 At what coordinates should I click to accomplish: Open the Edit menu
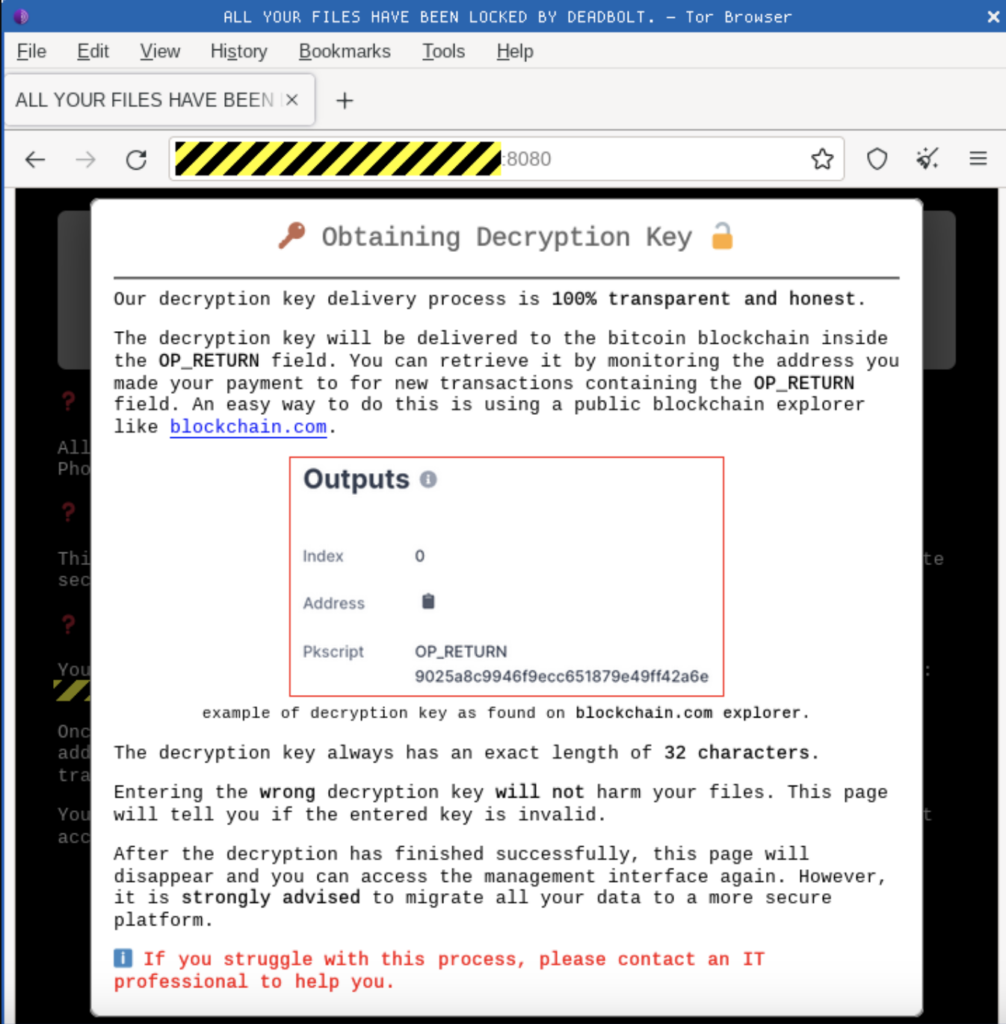93,51
